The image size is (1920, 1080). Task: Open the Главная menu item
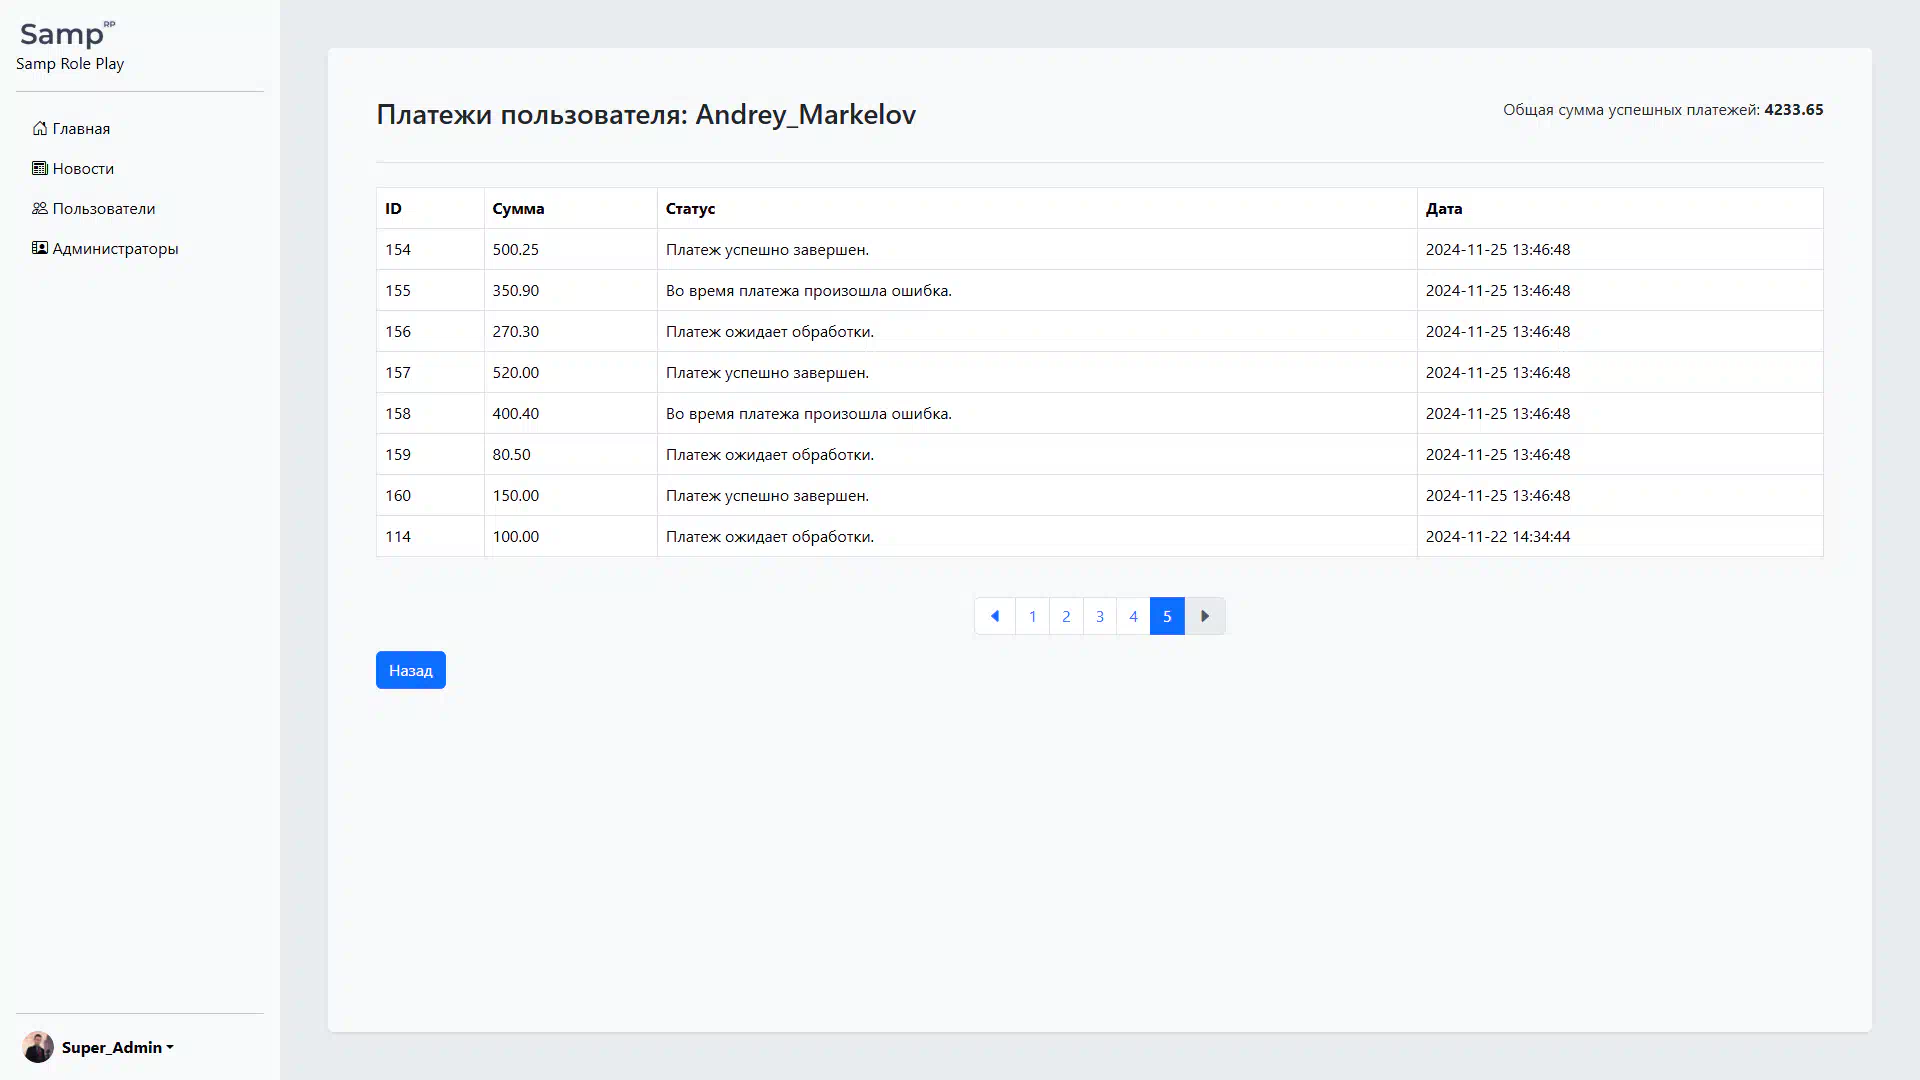(81, 128)
